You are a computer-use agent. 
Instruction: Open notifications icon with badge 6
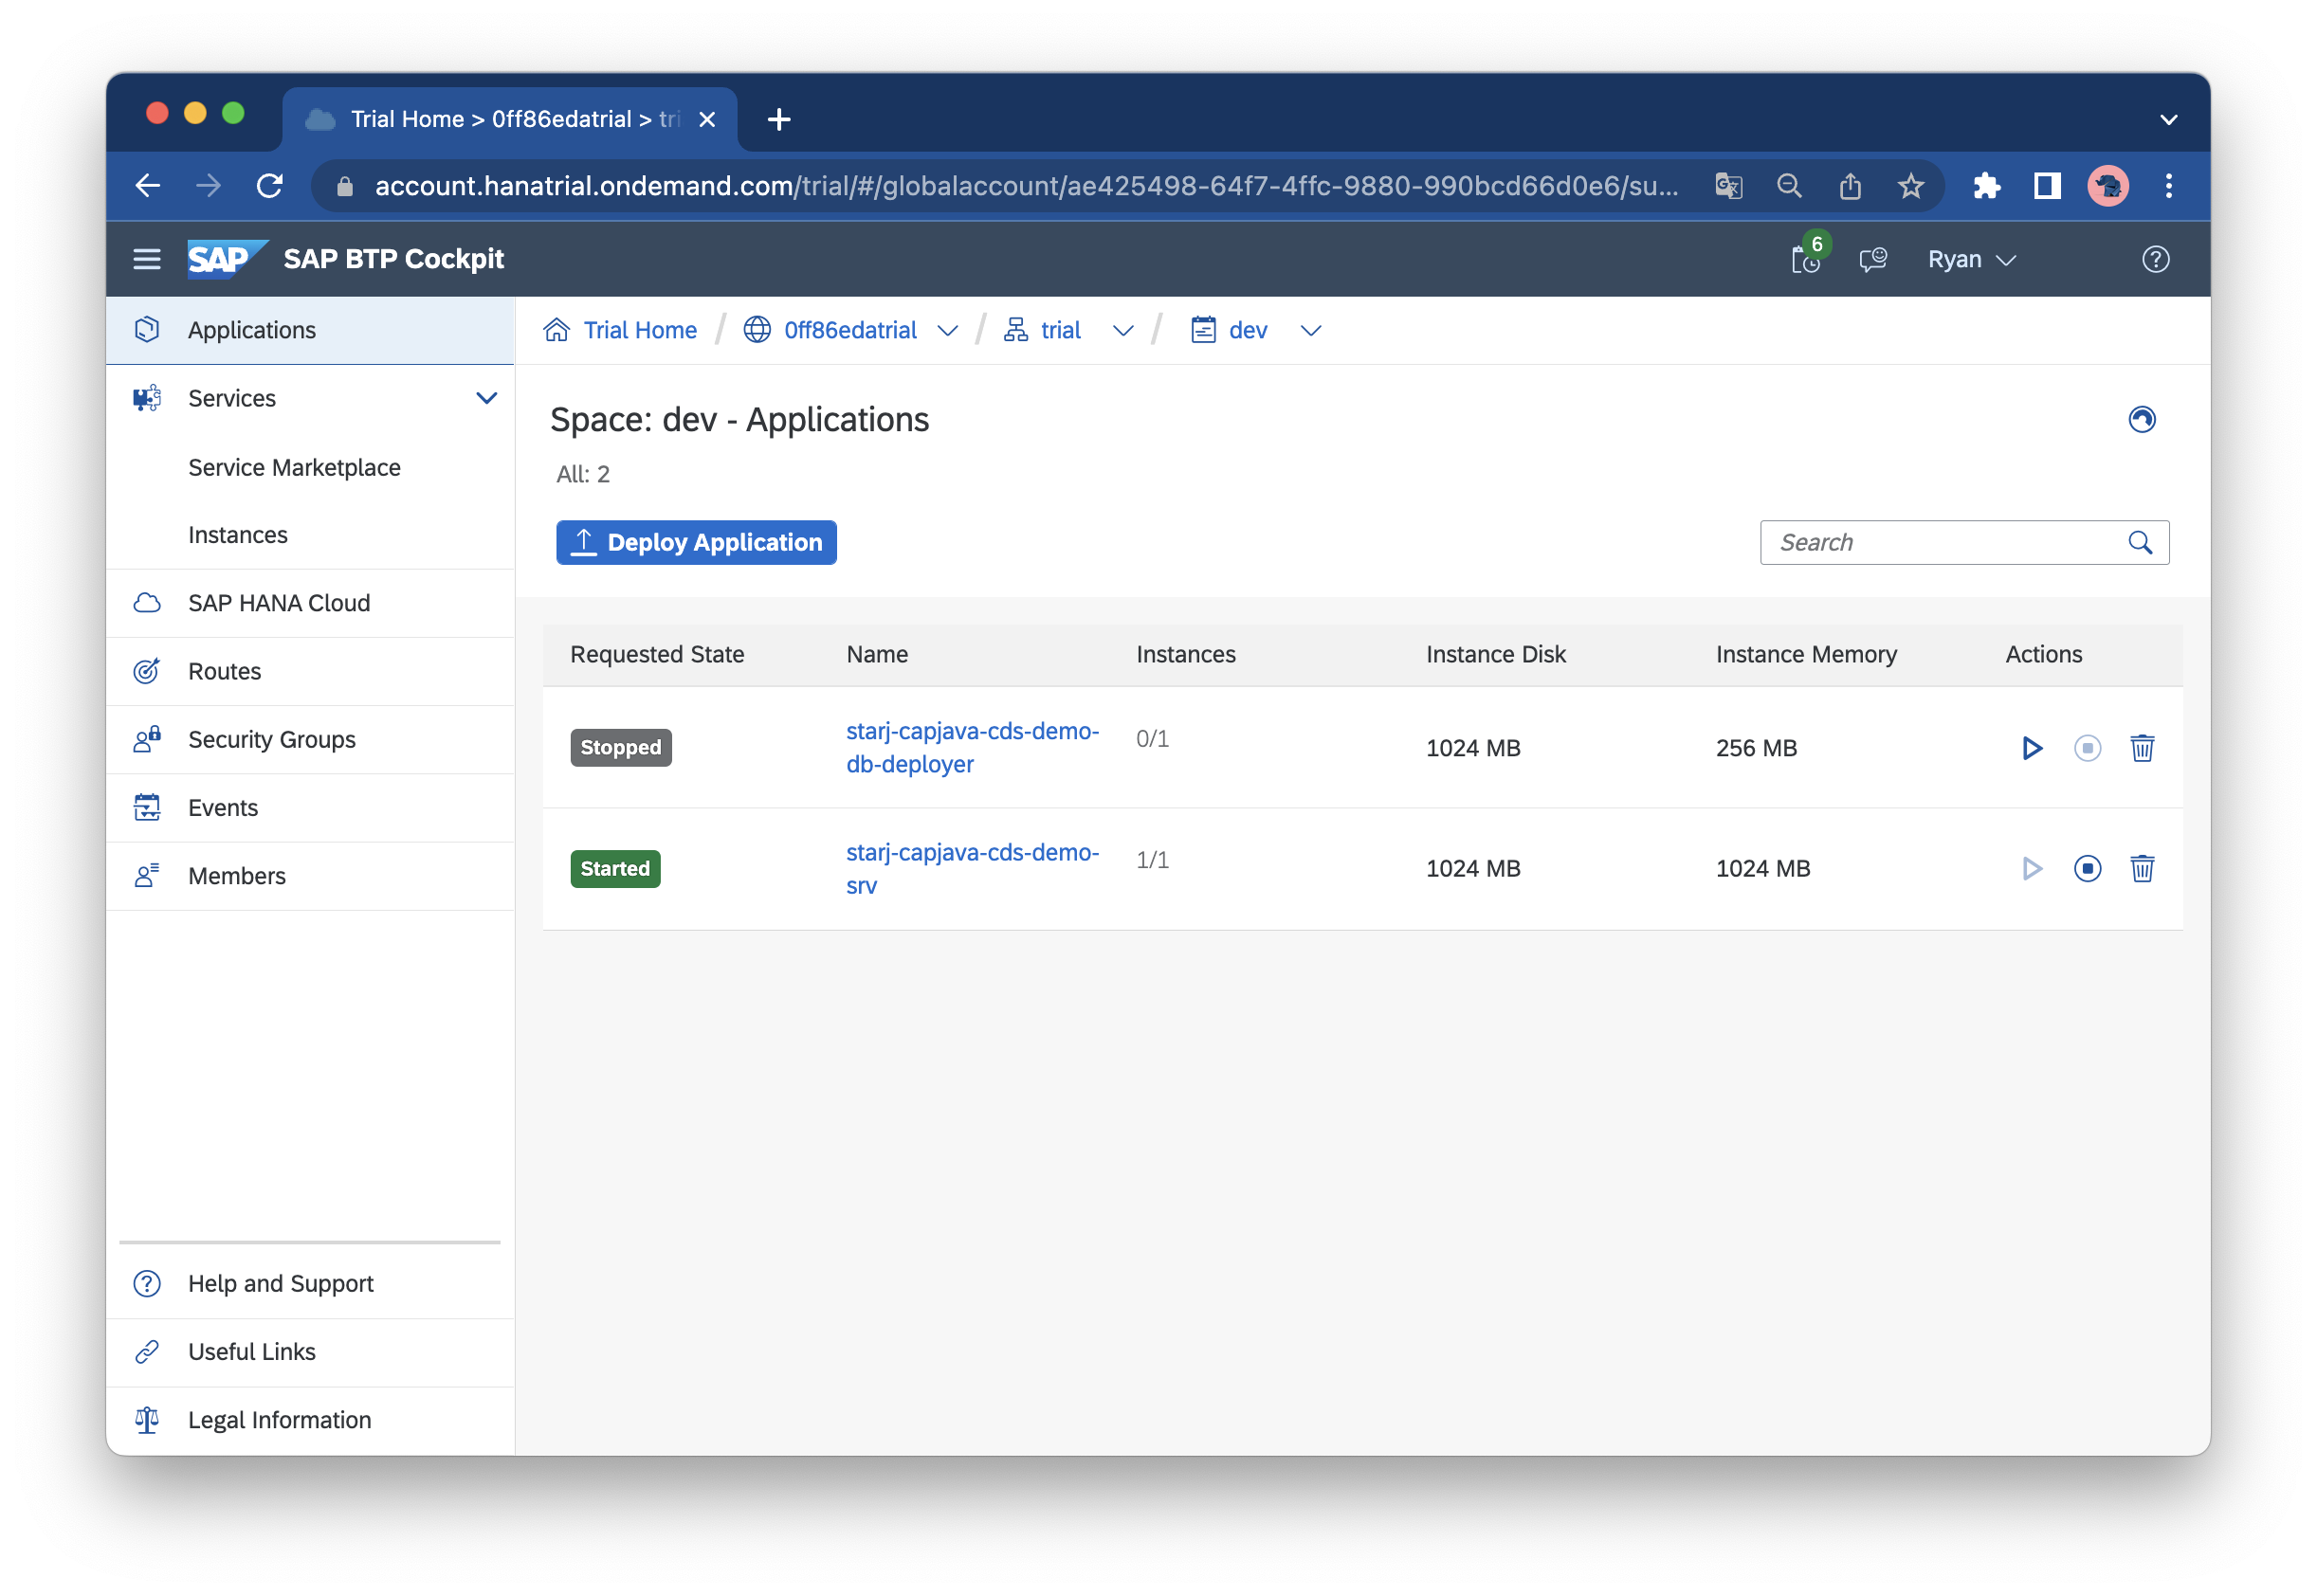pyautogui.click(x=1805, y=259)
